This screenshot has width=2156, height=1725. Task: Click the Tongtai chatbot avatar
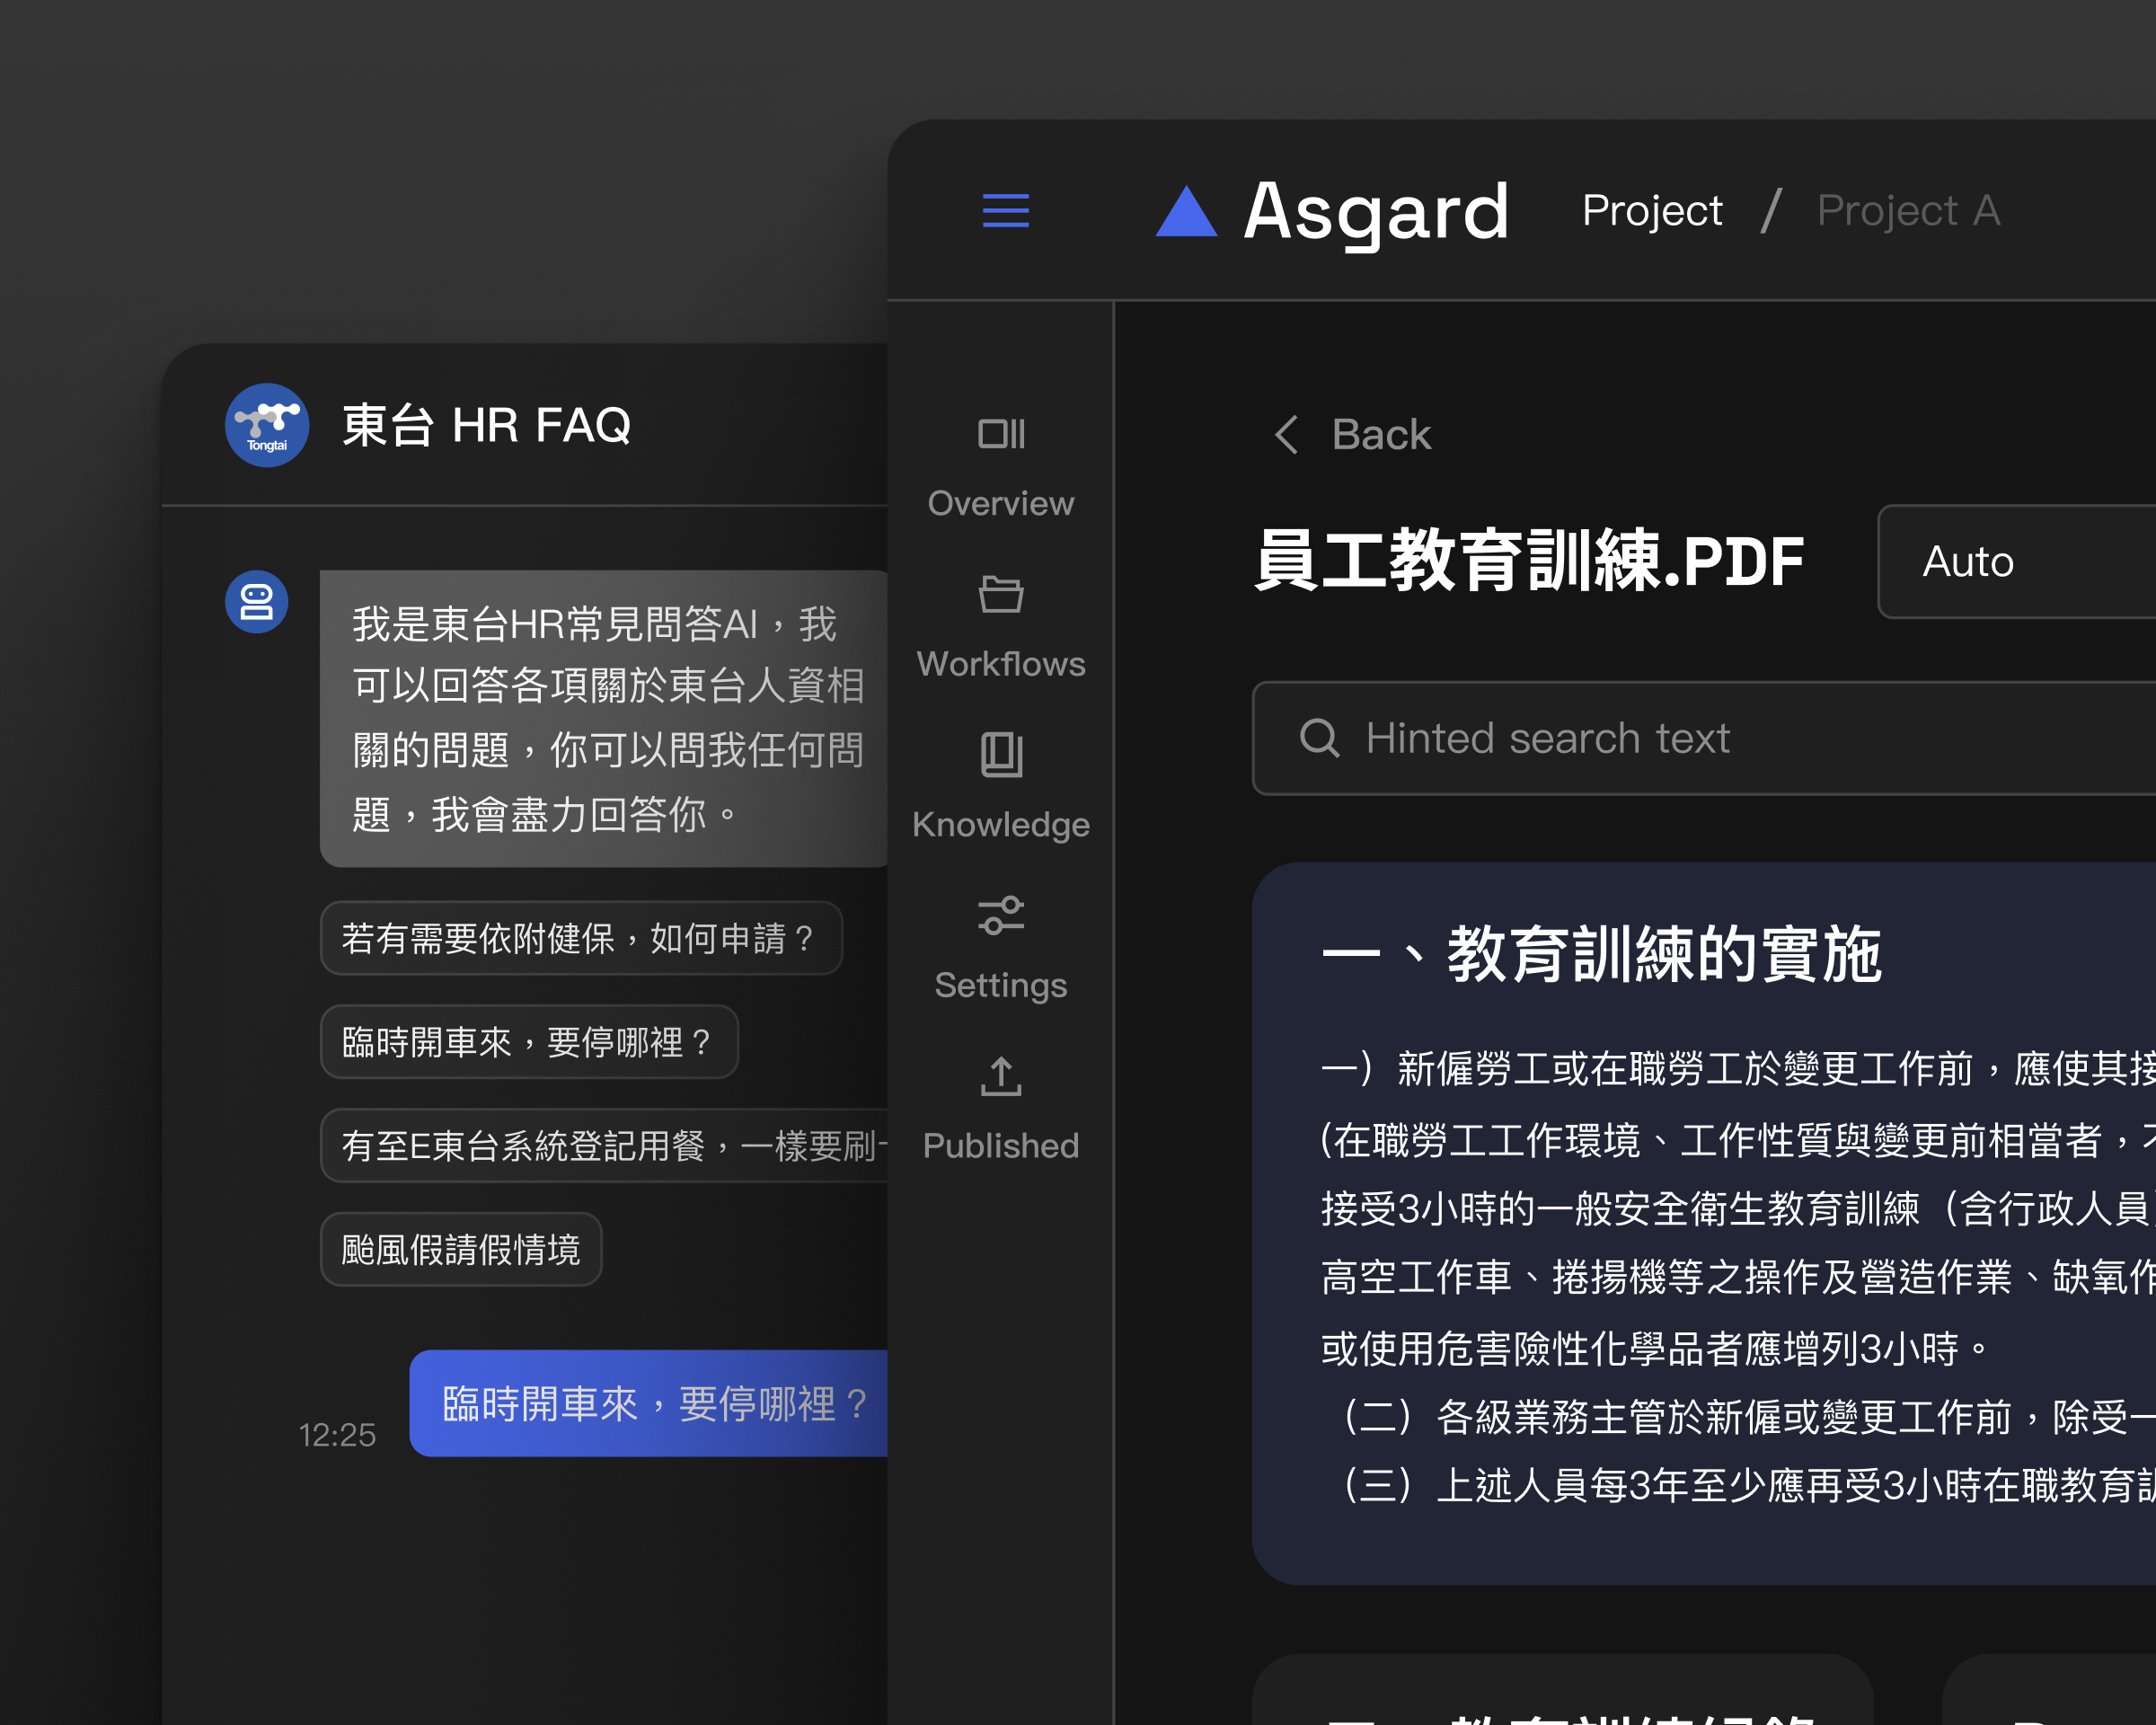[266, 425]
